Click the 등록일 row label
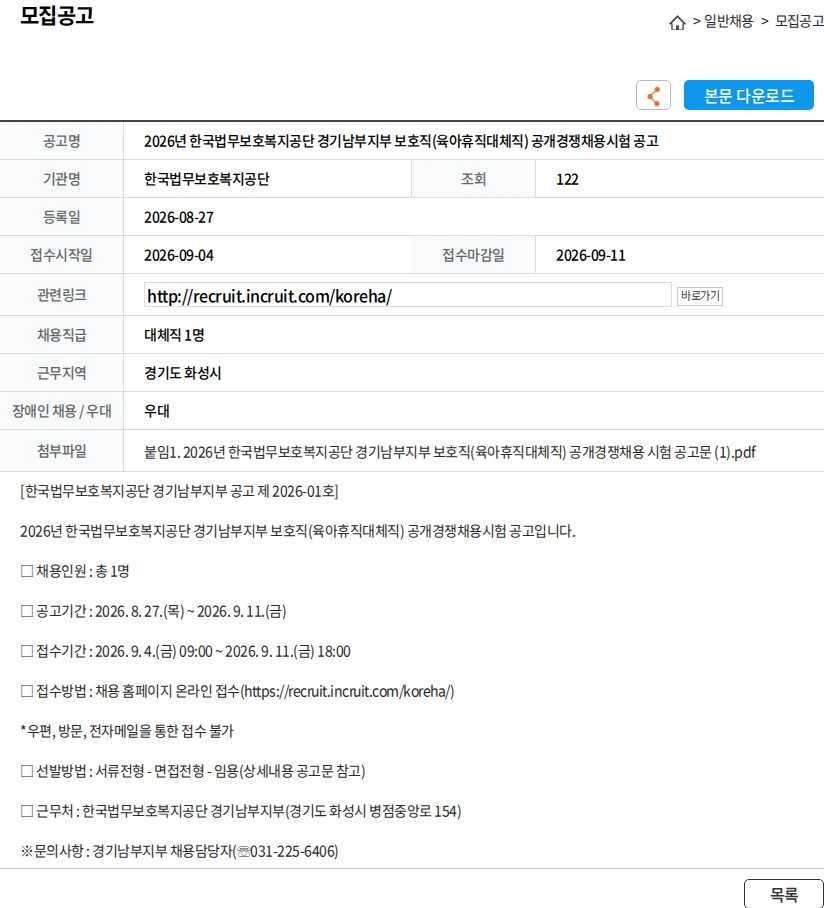Viewport: 824px width, 908px height. [x=61, y=217]
